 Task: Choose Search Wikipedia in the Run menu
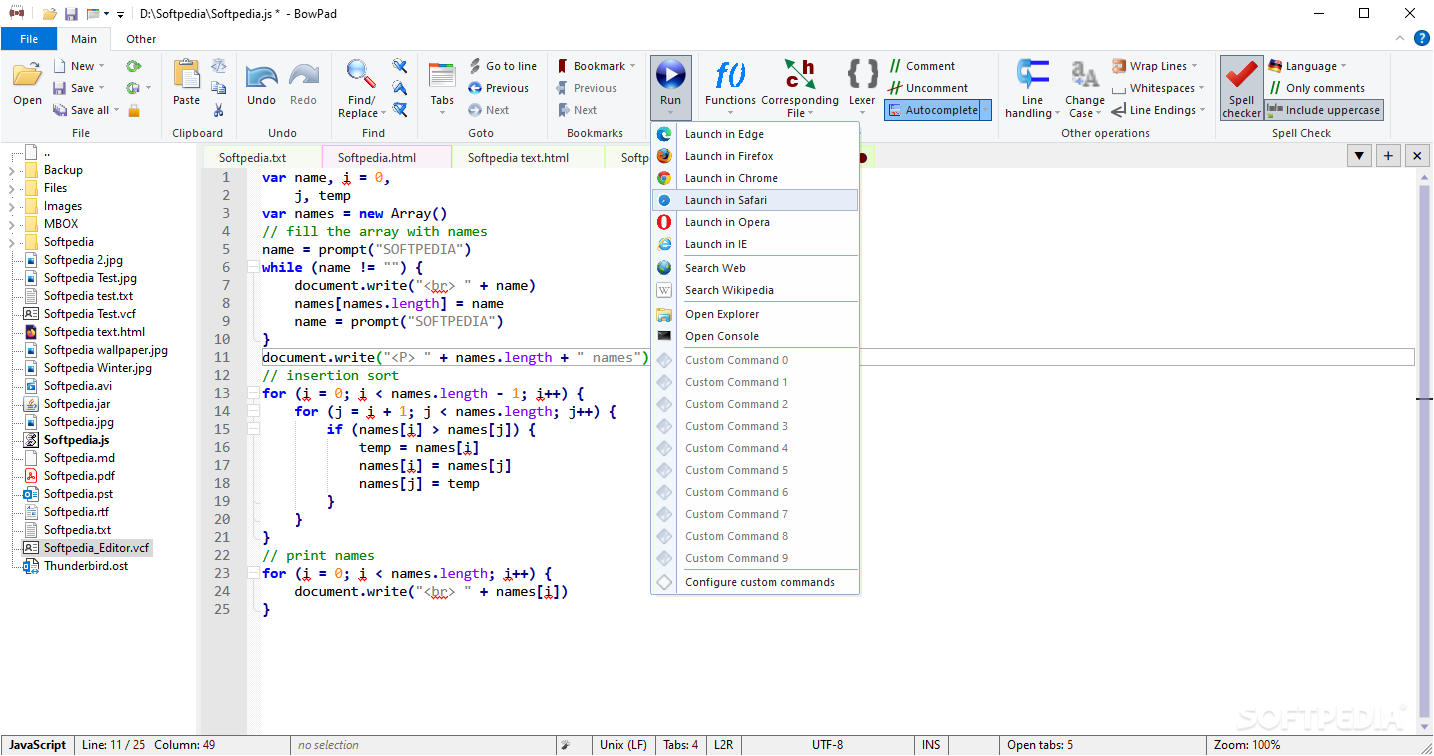[x=755, y=290]
